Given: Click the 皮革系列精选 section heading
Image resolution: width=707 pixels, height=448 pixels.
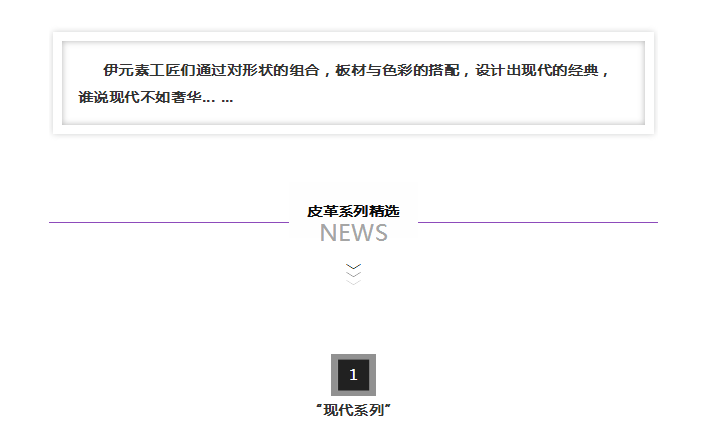Looking at the screenshot, I should pyautogui.click(x=353, y=211).
